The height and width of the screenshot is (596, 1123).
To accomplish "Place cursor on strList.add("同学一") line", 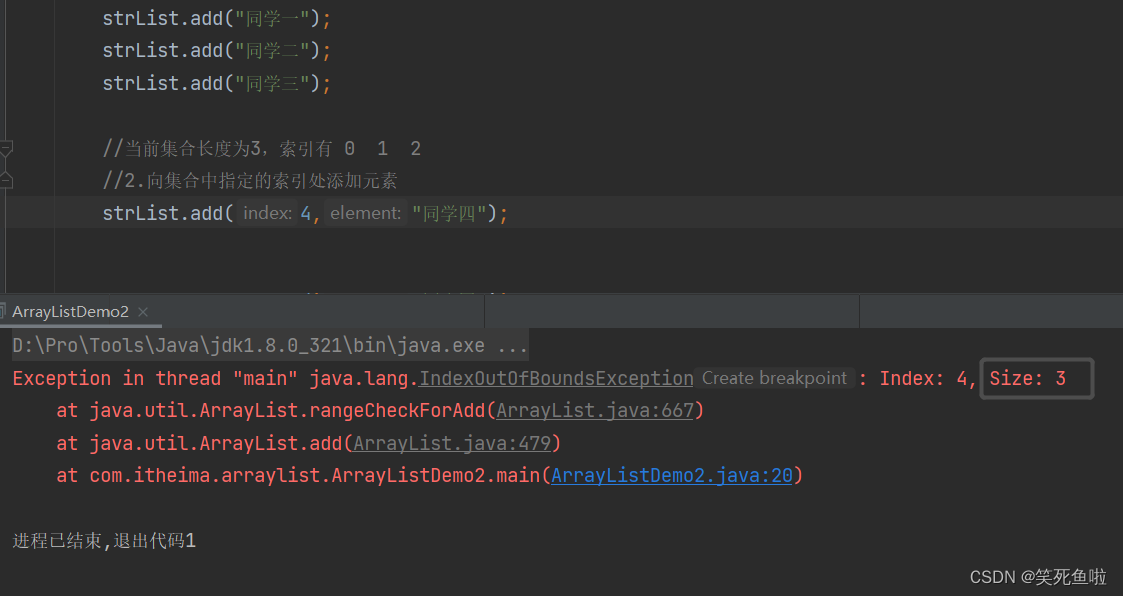I will (215, 17).
